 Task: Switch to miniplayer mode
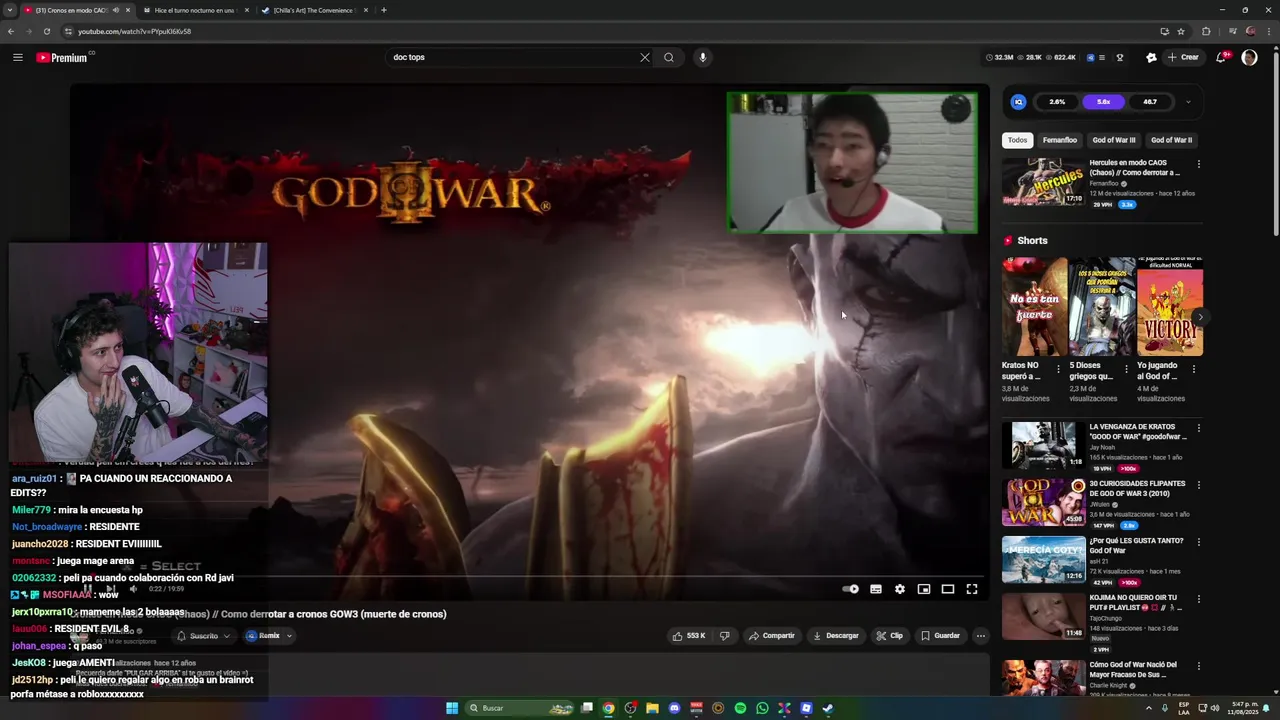coord(924,589)
